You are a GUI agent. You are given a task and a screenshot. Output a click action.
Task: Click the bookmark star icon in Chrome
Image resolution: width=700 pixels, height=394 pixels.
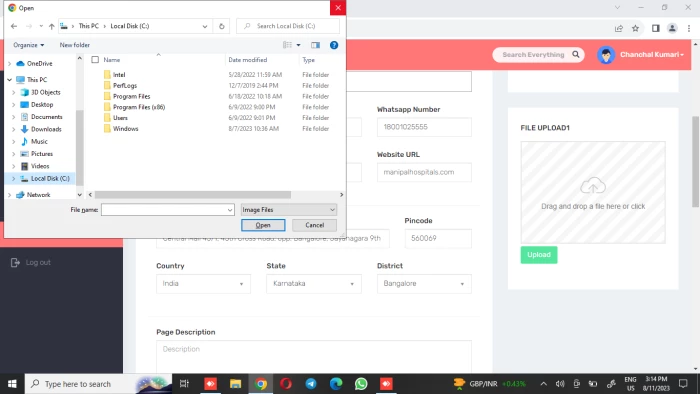(635, 29)
